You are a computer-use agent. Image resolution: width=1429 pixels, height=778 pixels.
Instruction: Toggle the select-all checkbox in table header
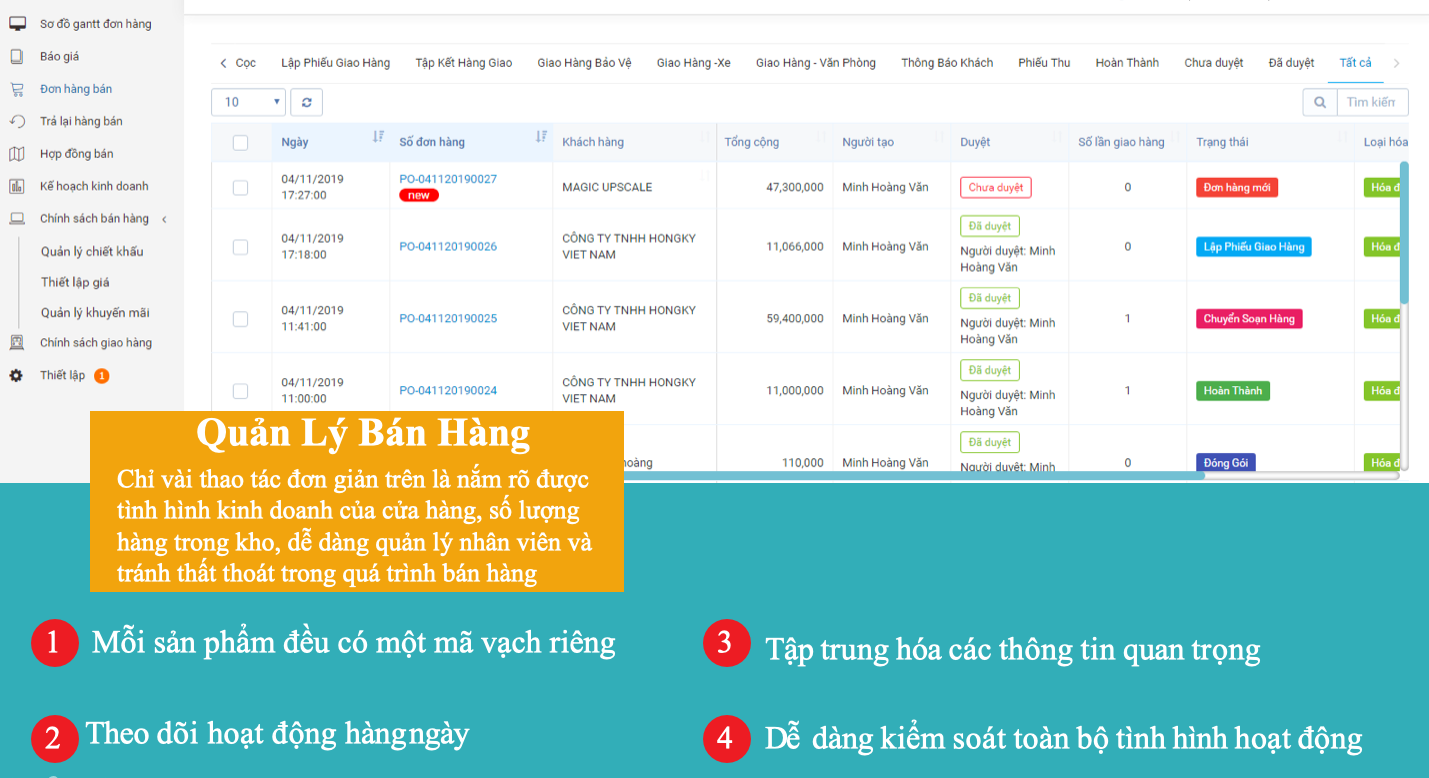click(x=240, y=143)
